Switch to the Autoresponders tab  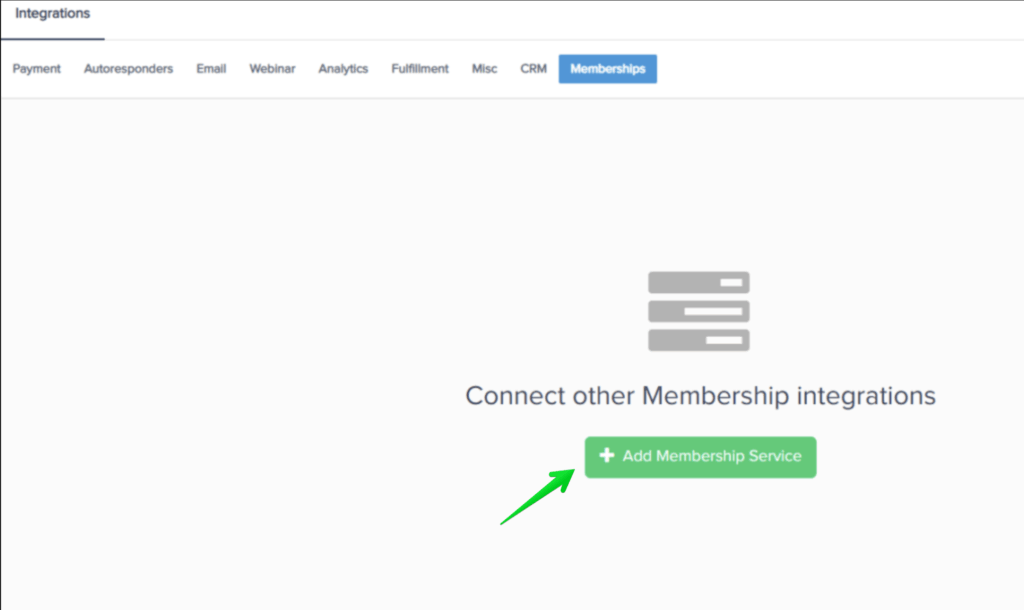pos(128,69)
